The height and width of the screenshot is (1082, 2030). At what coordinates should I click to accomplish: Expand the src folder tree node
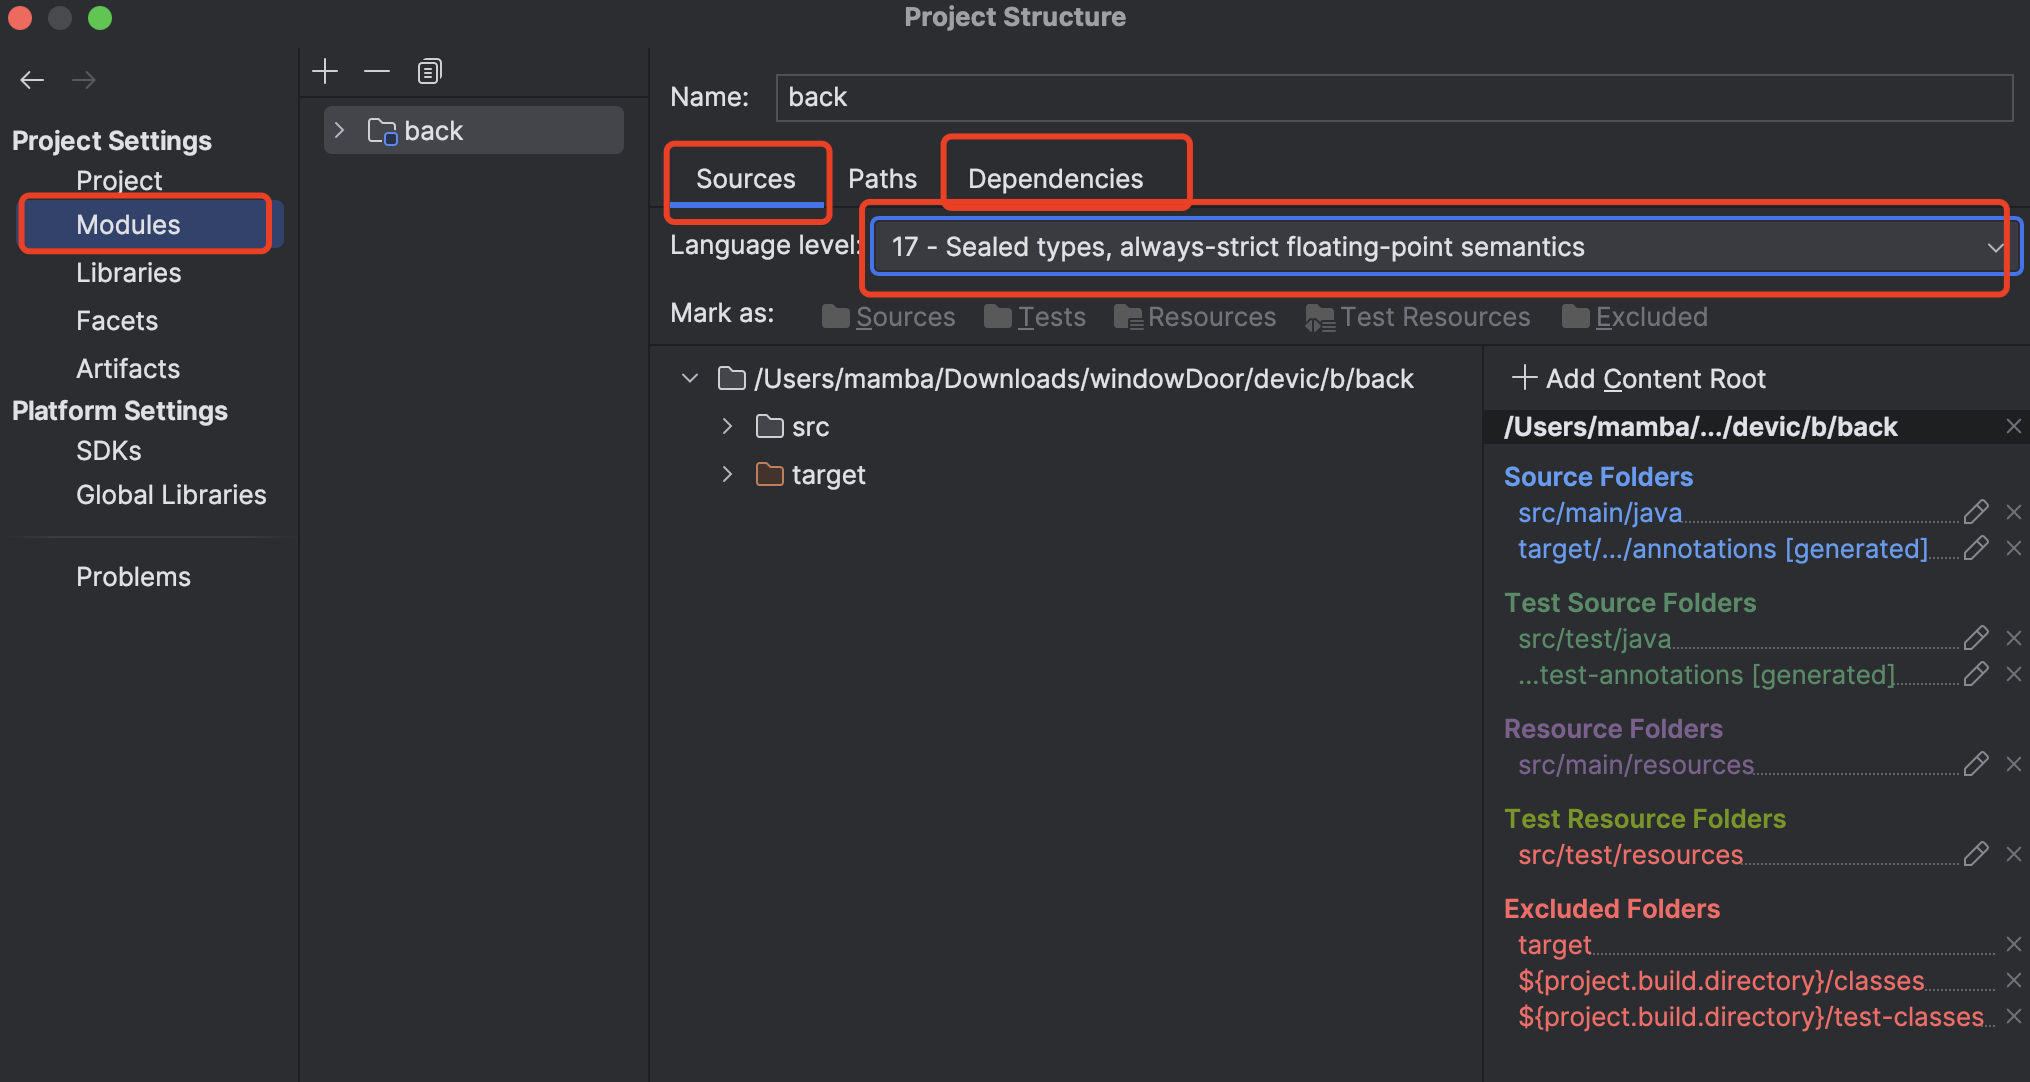pos(728,426)
